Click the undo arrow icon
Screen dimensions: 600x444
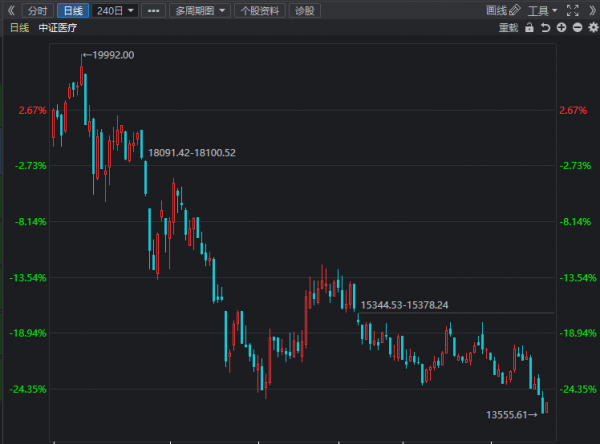click(545, 28)
